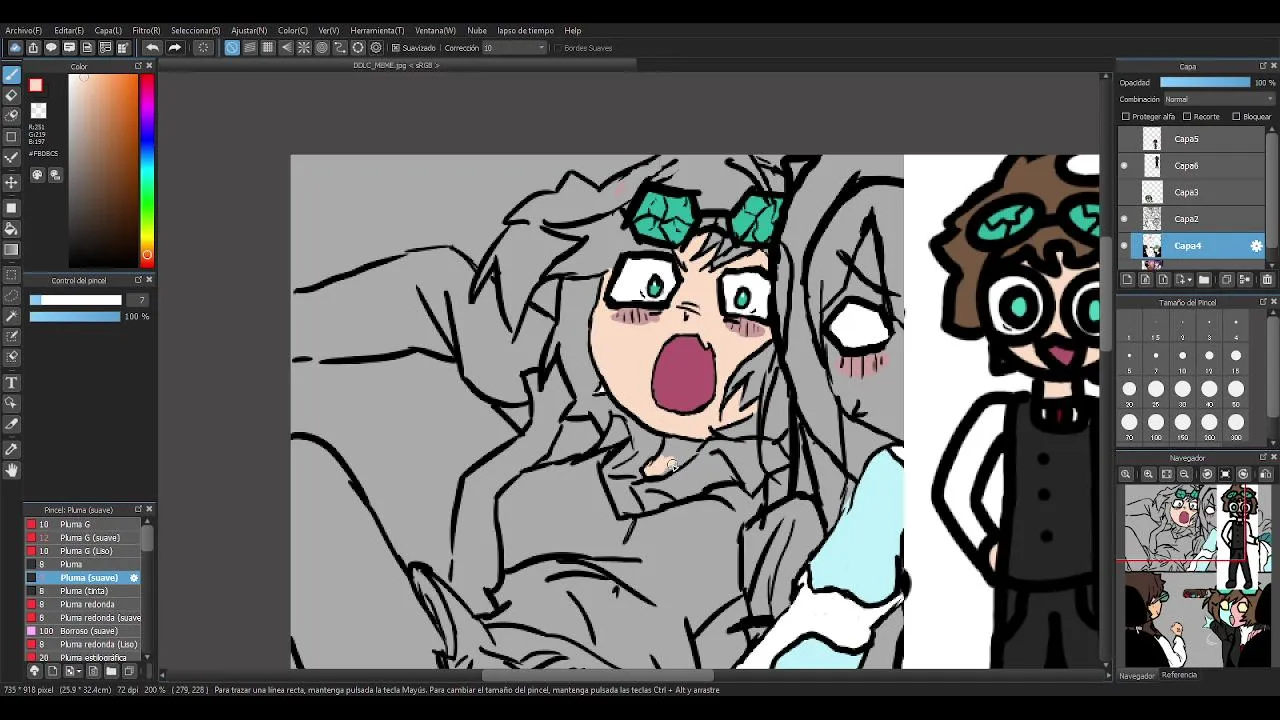Image resolution: width=1280 pixels, height=720 pixels.
Task: Open settings gear for Capa4 layer
Action: tap(1257, 246)
